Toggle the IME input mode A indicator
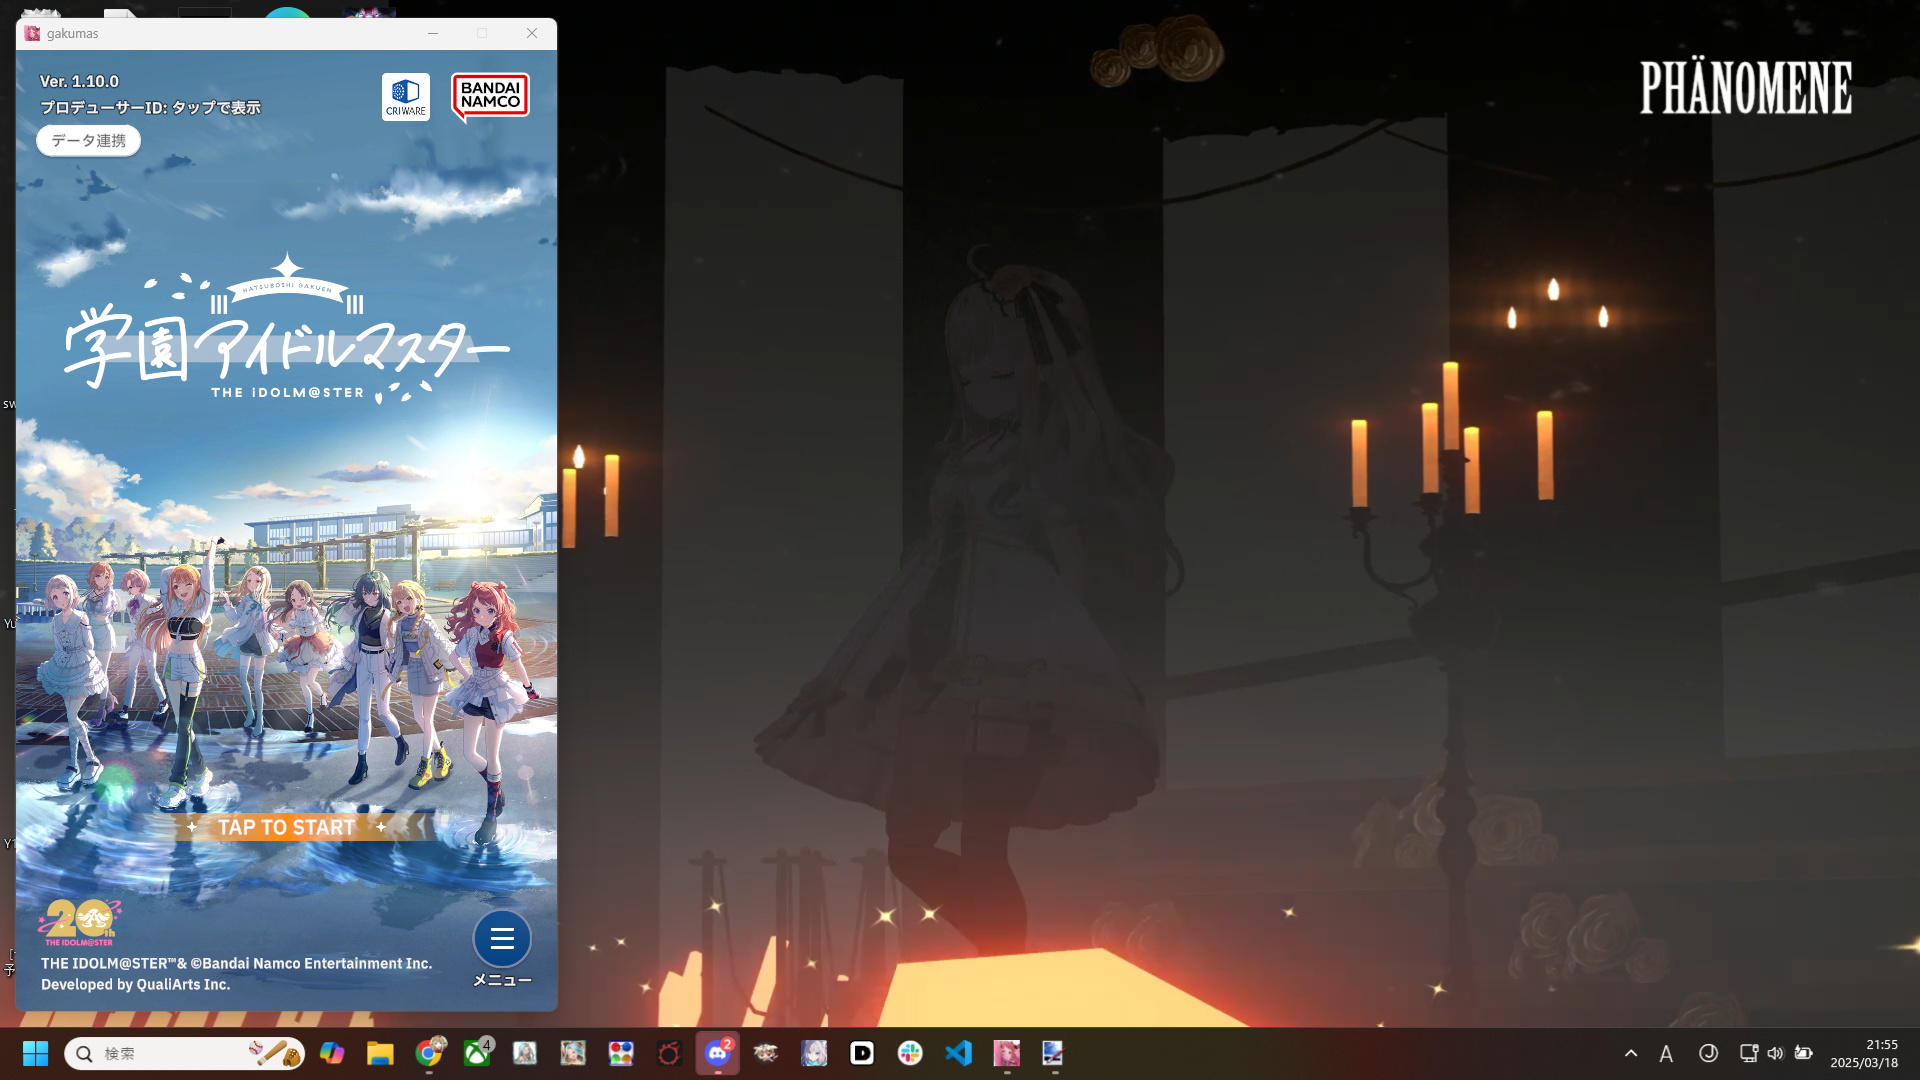The width and height of the screenshot is (1920, 1080). click(1666, 1053)
